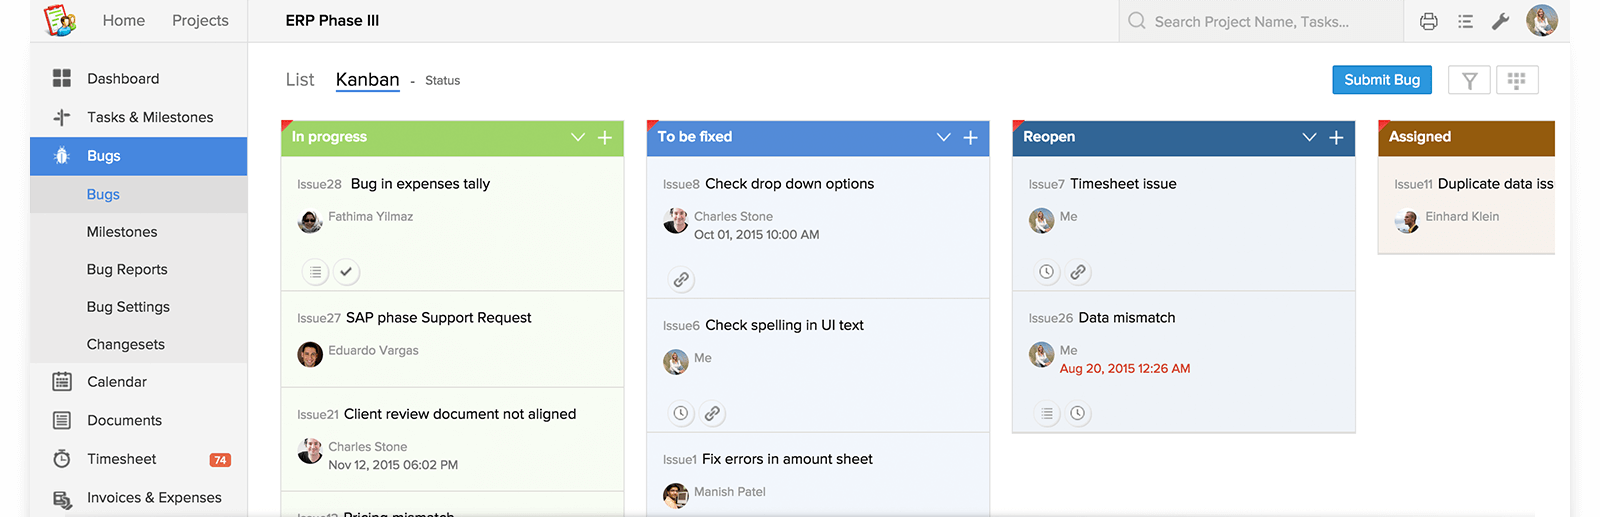Click the Submit Bug button
The width and height of the screenshot is (1600, 517).
click(x=1381, y=80)
